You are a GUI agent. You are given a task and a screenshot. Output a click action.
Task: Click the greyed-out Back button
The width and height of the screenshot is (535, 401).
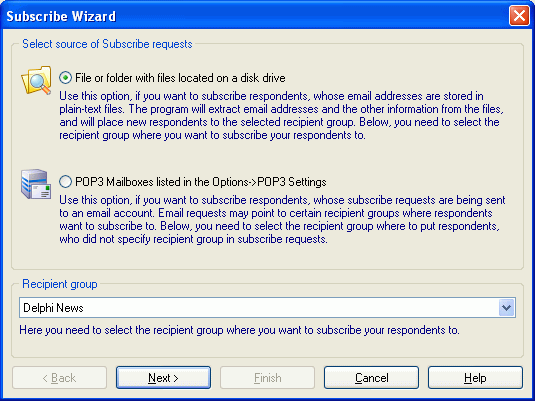point(59,378)
